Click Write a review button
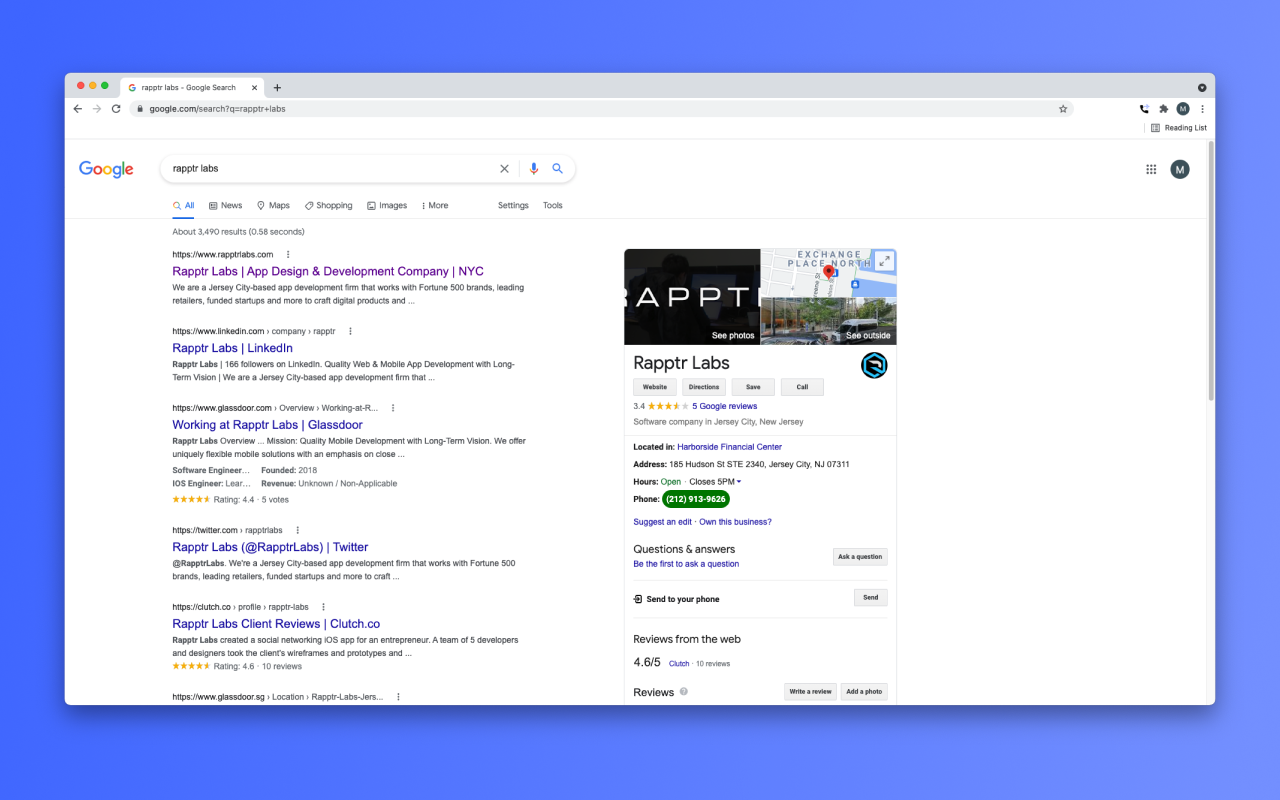This screenshot has height=800, width=1280. pyautogui.click(x=810, y=692)
